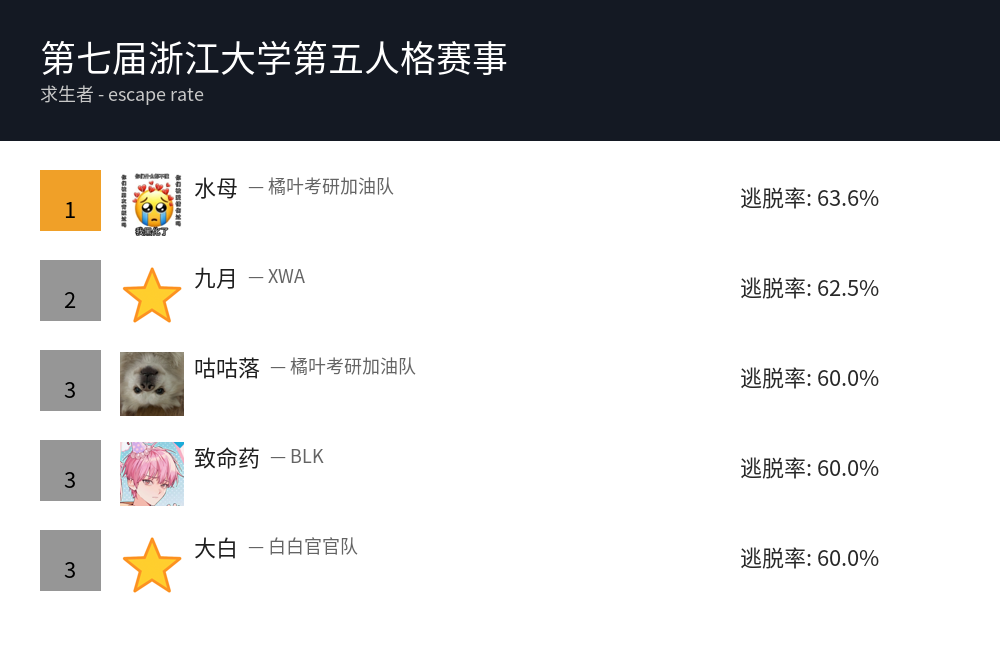
Task: Click team name 白白官官队
Action: click(313, 547)
